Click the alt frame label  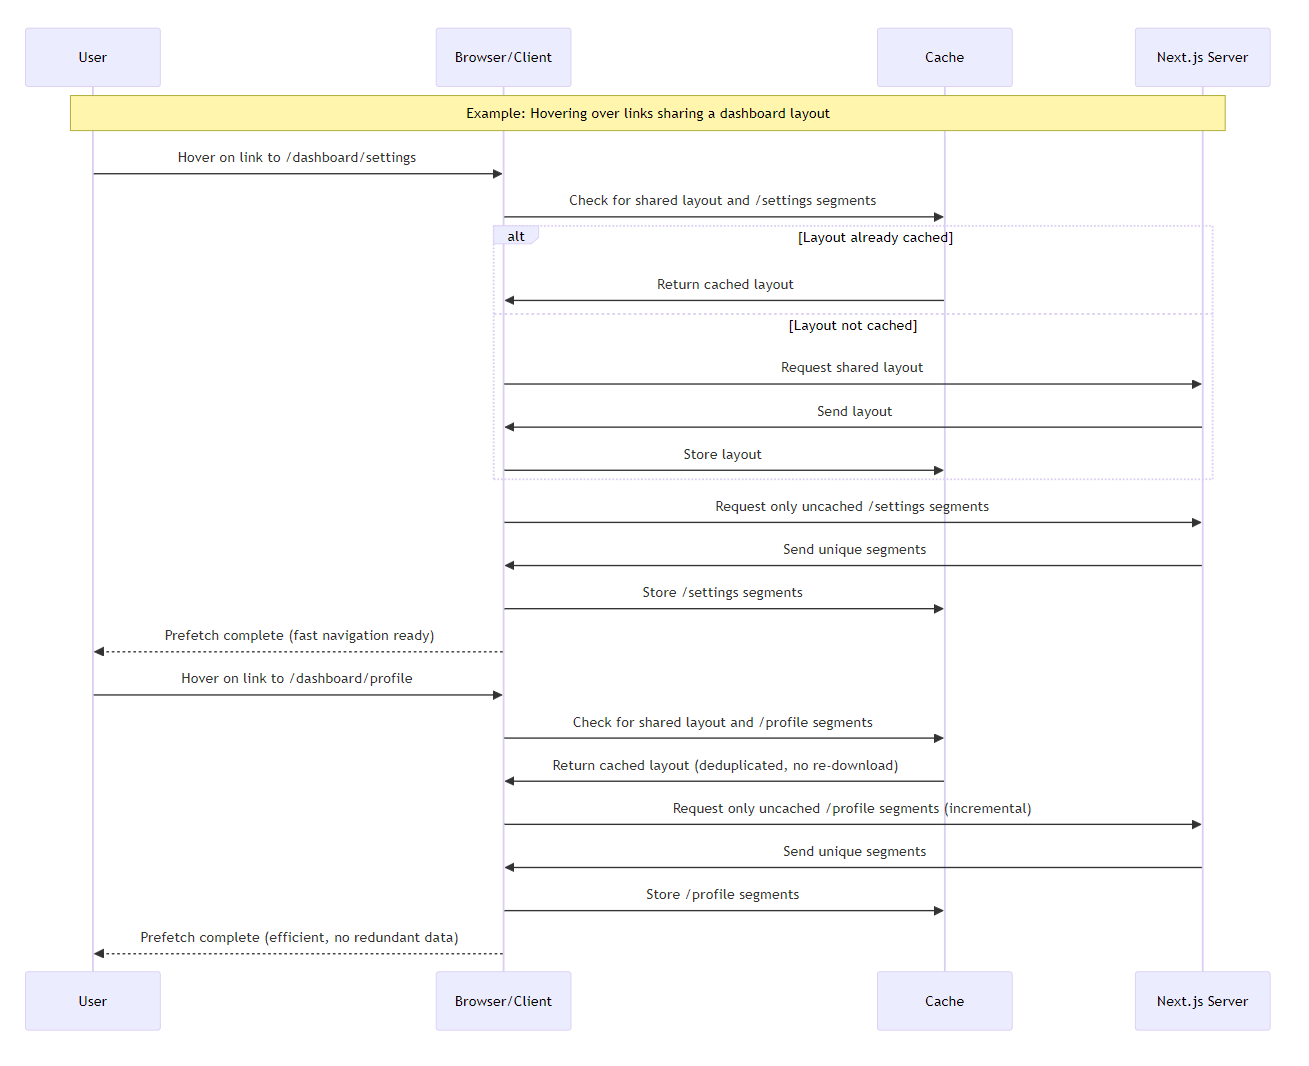coord(516,236)
